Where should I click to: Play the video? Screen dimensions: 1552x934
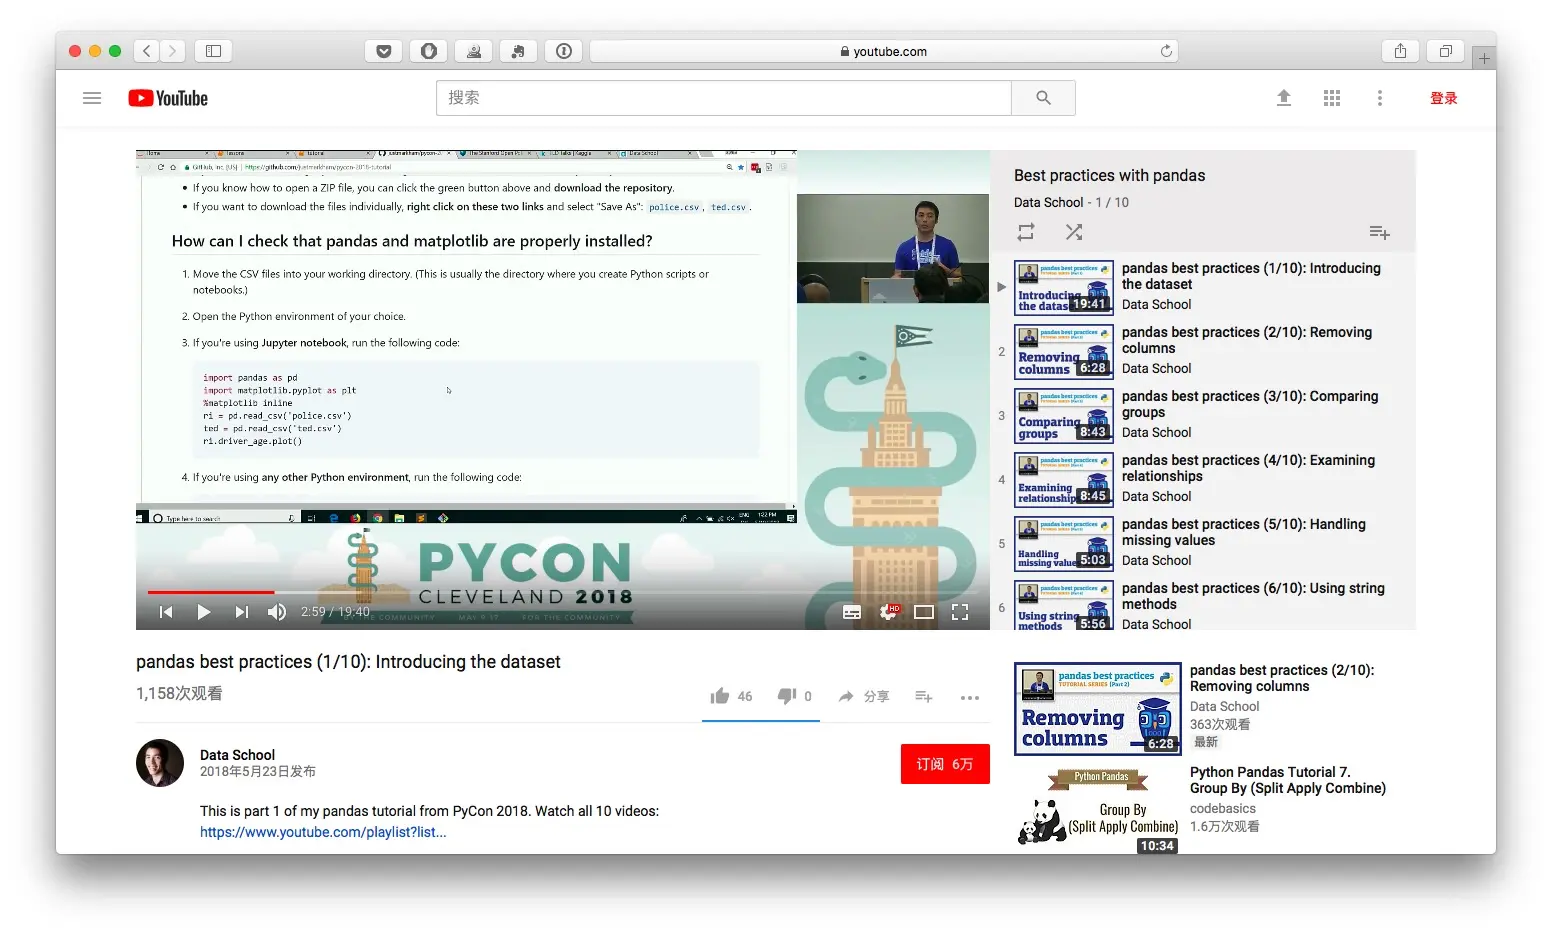(x=204, y=612)
